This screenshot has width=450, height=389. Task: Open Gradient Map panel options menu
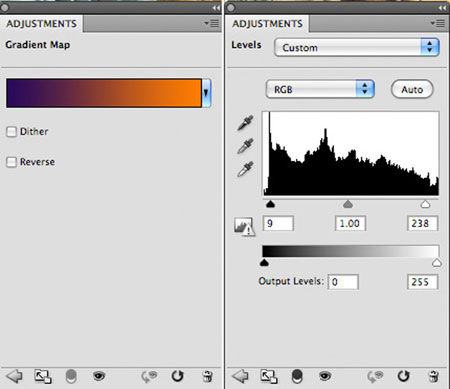(212, 23)
